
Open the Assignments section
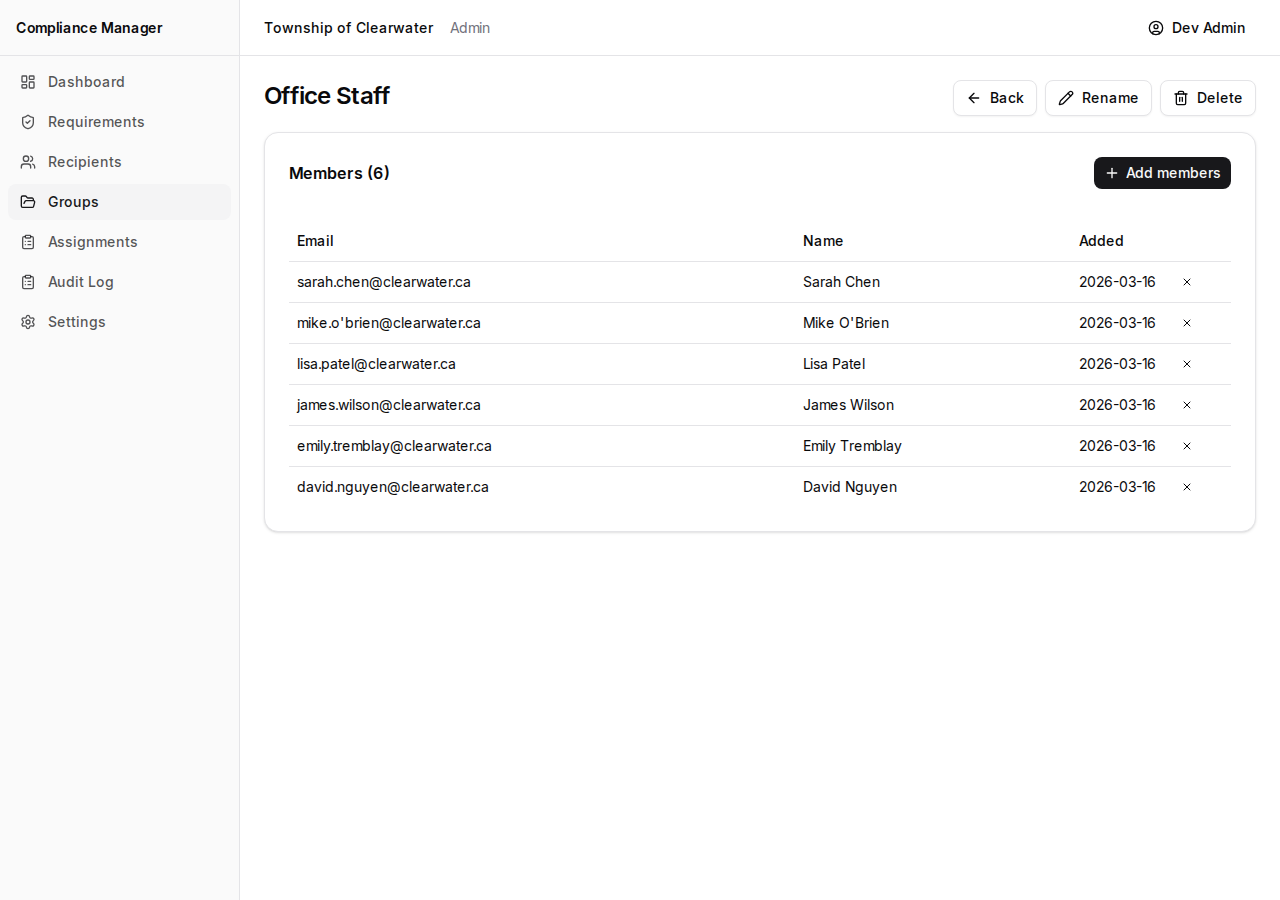pyautogui.click(x=119, y=242)
